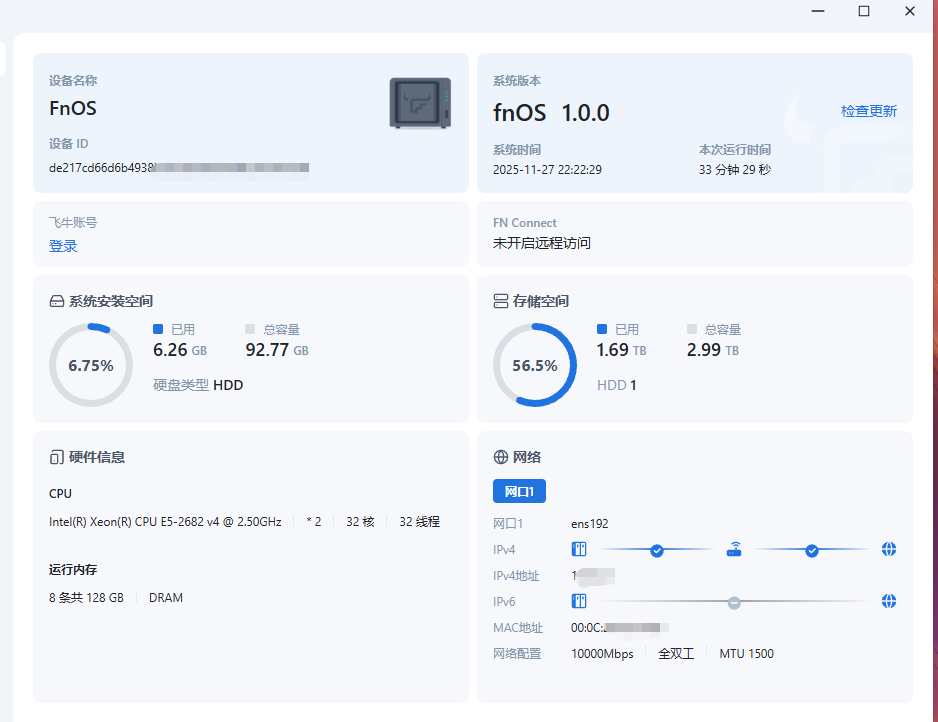Click the 检查更新 link
This screenshot has height=722, width=938.
click(x=868, y=111)
